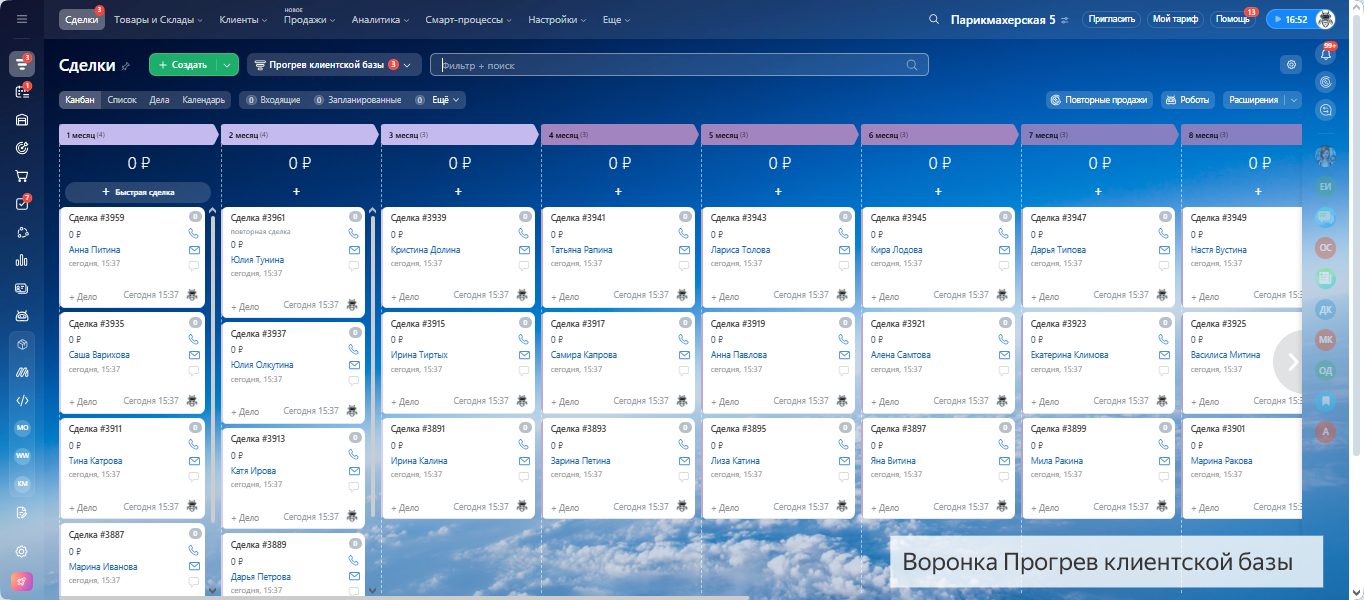
Task: Expand Аналитика menu
Action: coord(381,20)
